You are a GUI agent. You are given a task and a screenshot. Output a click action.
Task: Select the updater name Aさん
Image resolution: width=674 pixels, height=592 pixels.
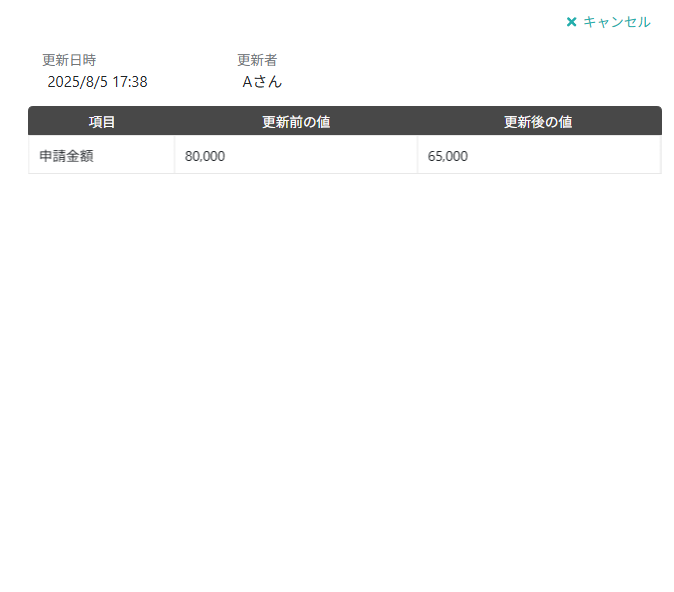[262, 82]
